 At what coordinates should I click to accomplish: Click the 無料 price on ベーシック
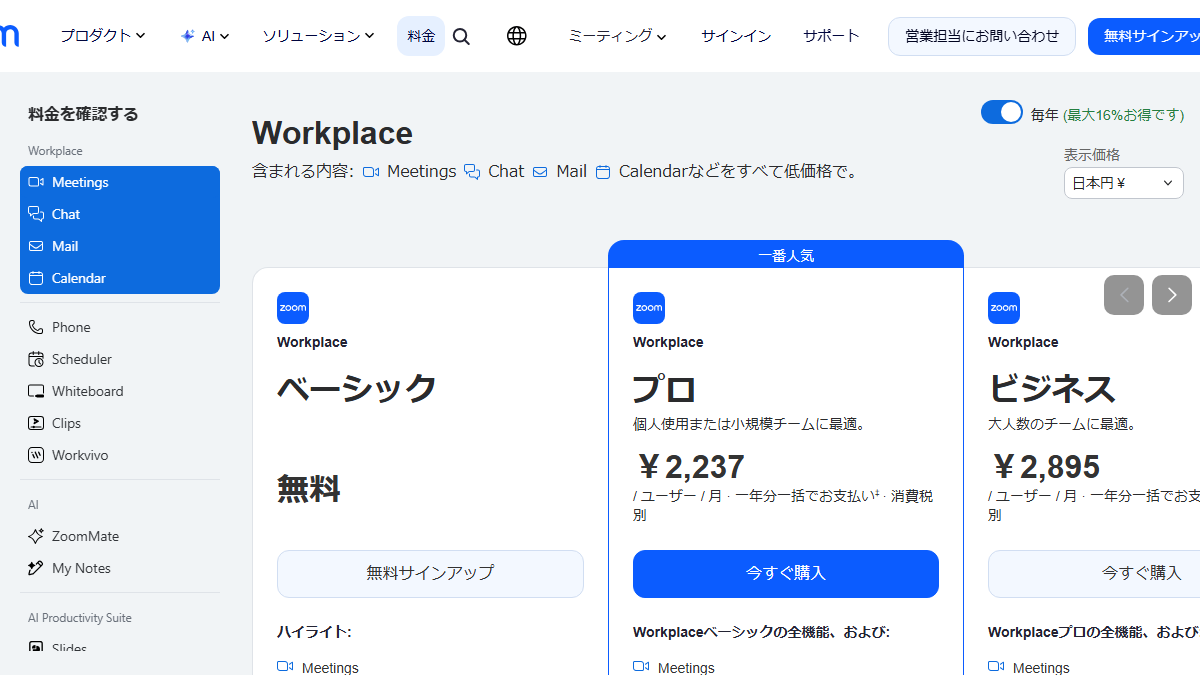[309, 490]
